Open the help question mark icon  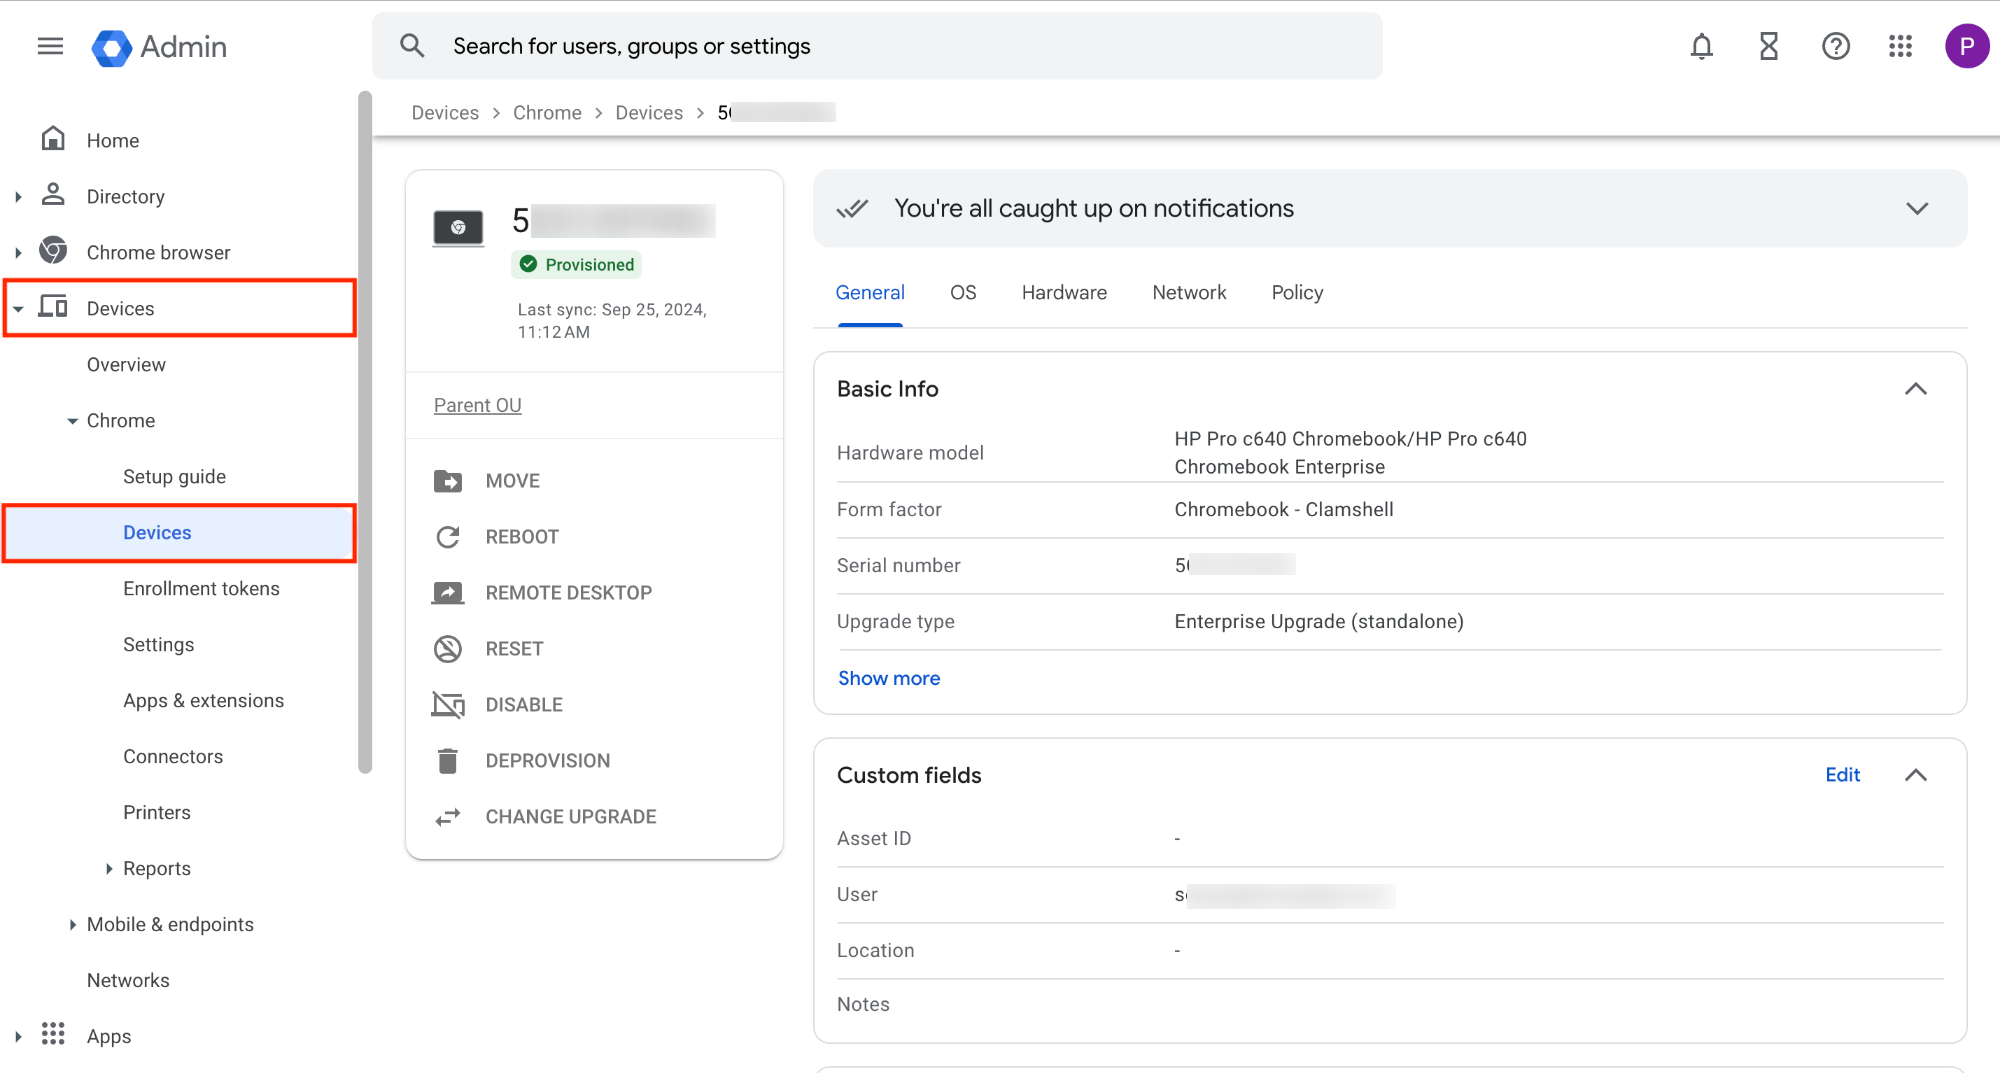[1835, 46]
